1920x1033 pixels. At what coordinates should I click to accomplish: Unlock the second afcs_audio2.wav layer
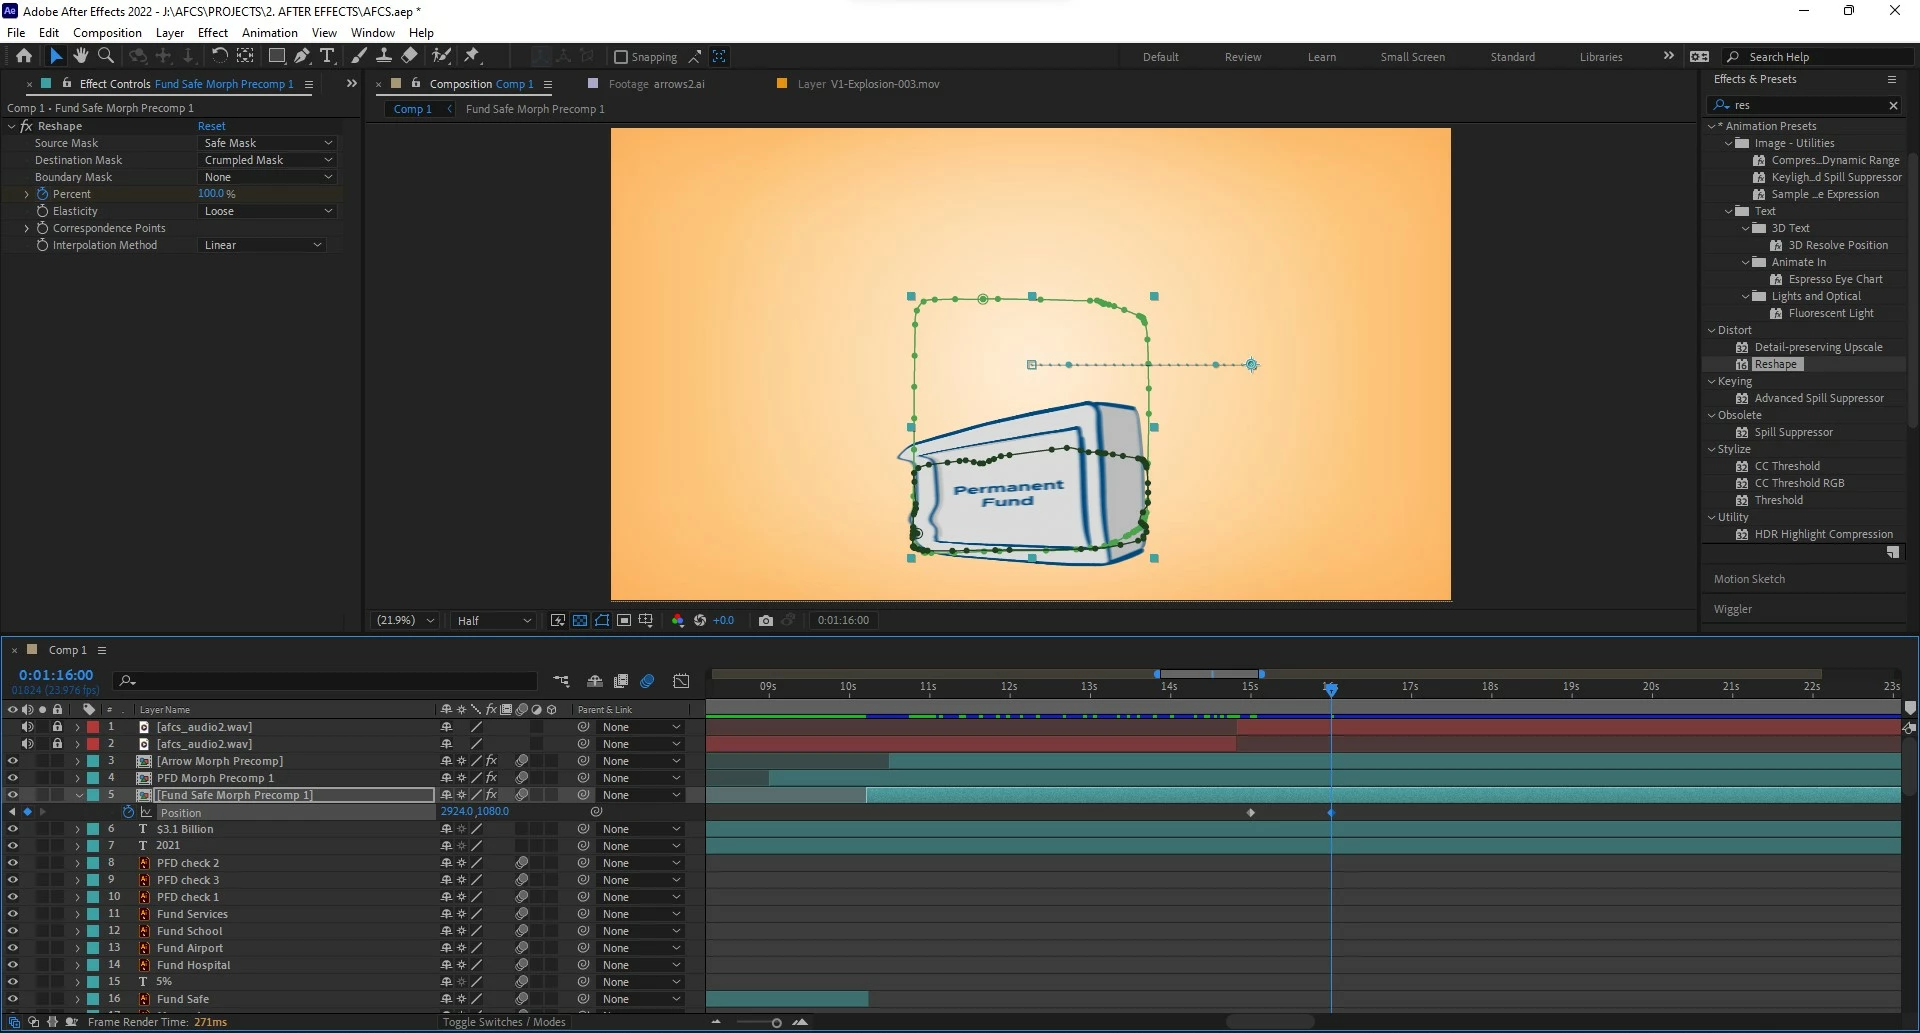click(57, 744)
